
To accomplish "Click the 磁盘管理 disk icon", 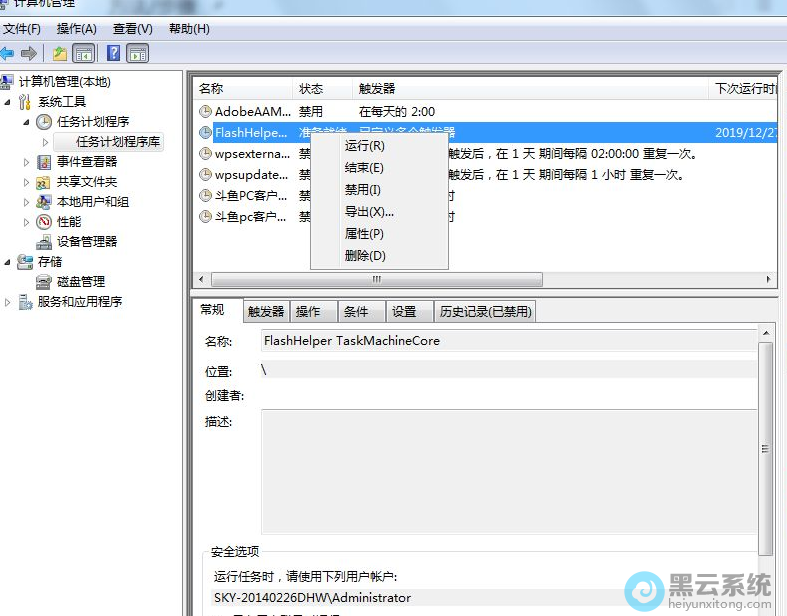I will [44, 282].
